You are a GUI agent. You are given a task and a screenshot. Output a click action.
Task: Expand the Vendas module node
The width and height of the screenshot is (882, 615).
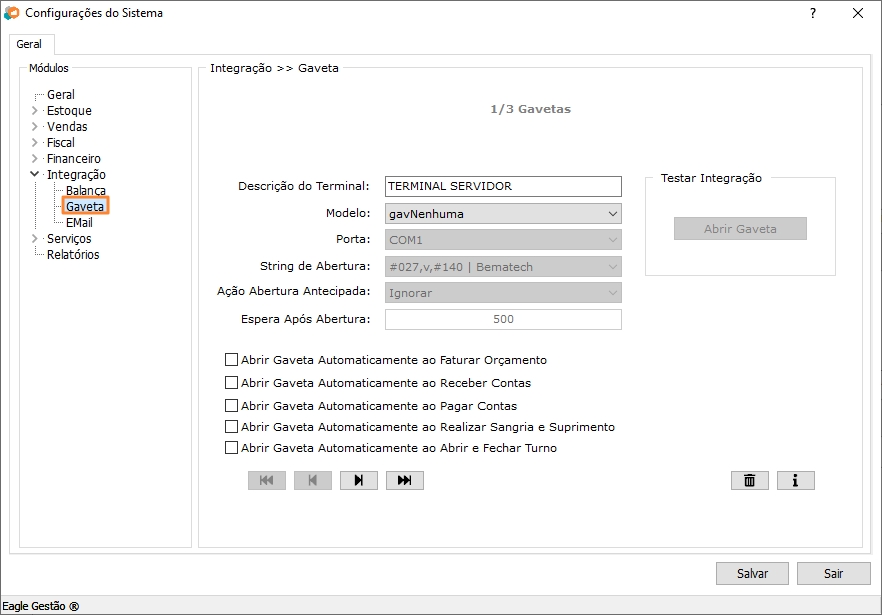(x=35, y=127)
